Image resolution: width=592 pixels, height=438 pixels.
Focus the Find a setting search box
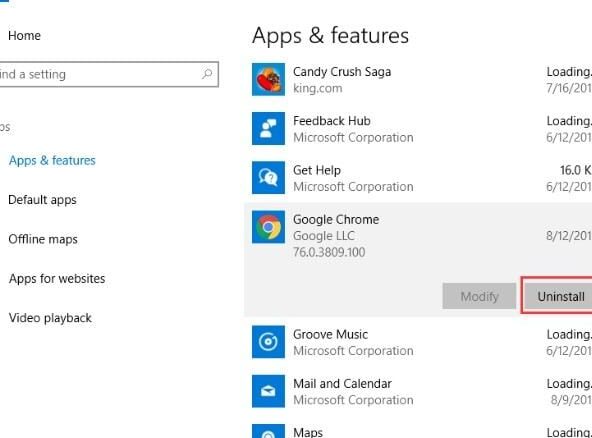pos(109,74)
